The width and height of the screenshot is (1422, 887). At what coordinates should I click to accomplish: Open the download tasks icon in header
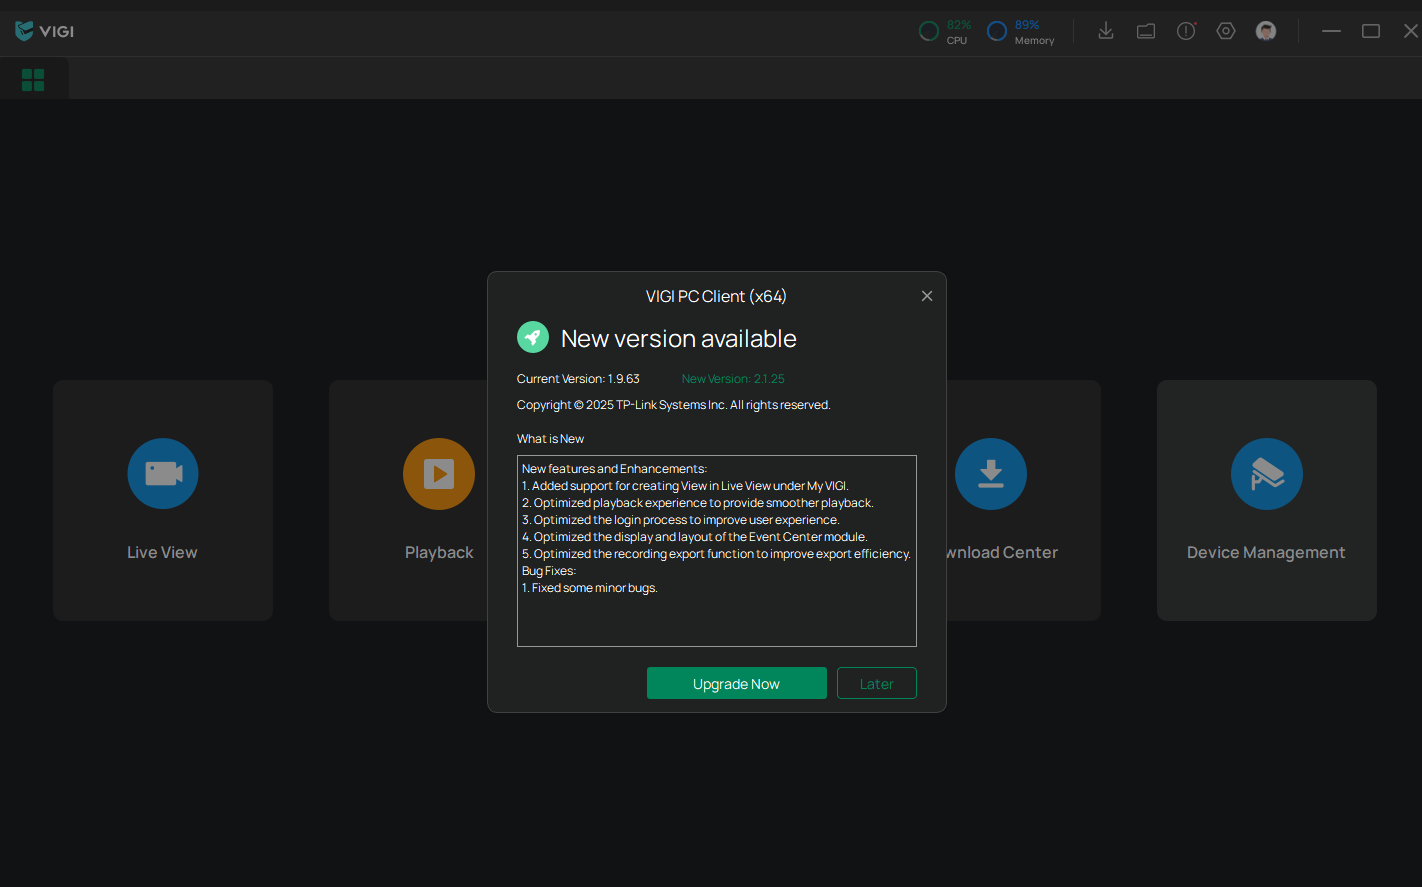pyautogui.click(x=1106, y=31)
